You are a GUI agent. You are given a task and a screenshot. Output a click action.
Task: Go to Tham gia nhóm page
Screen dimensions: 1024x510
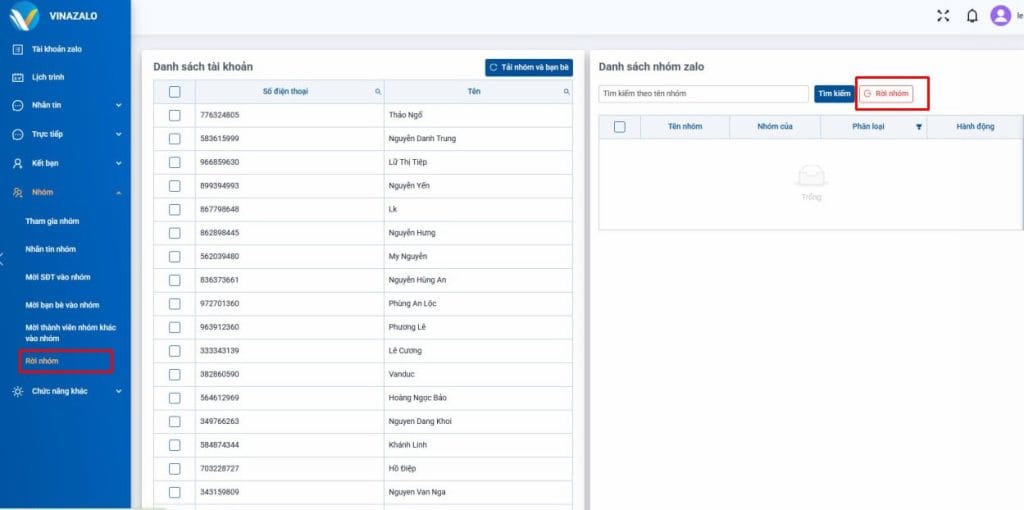pyautogui.click(x=52, y=221)
